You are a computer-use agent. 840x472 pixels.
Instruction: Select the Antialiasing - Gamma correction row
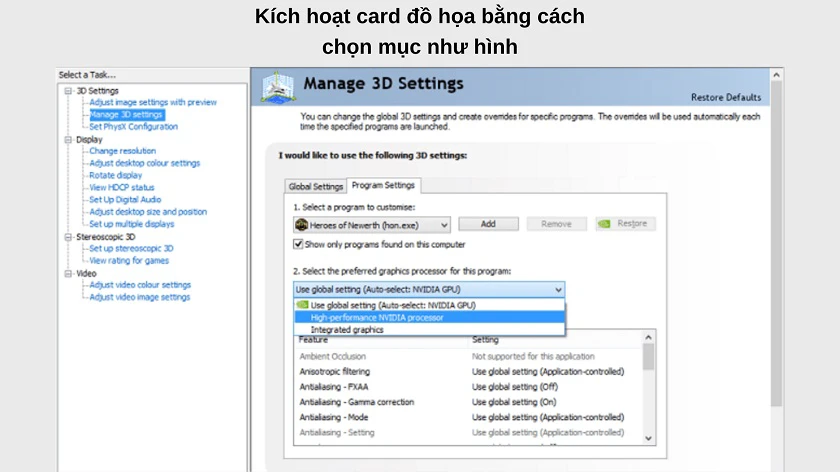pyautogui.click(x=468, y=402)
